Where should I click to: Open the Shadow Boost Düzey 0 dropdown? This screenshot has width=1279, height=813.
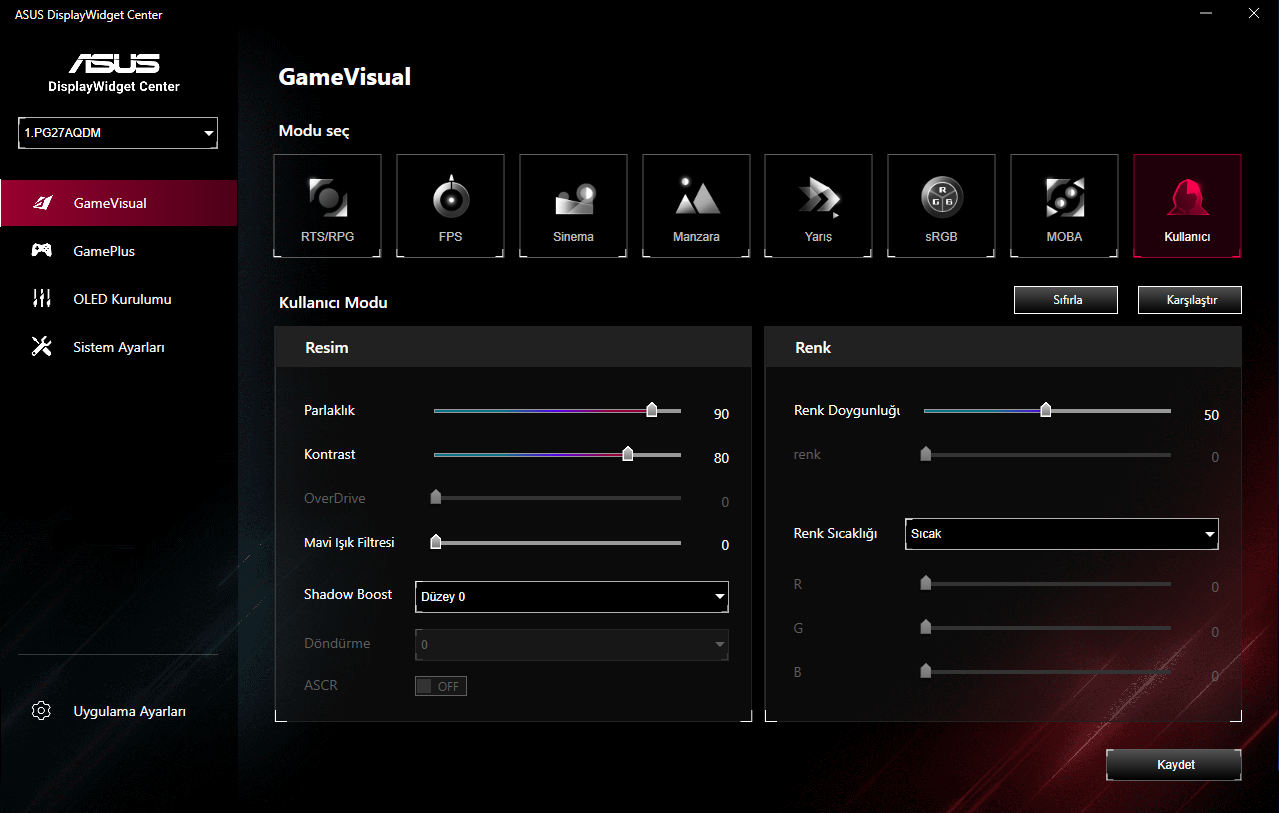[572, 596]
